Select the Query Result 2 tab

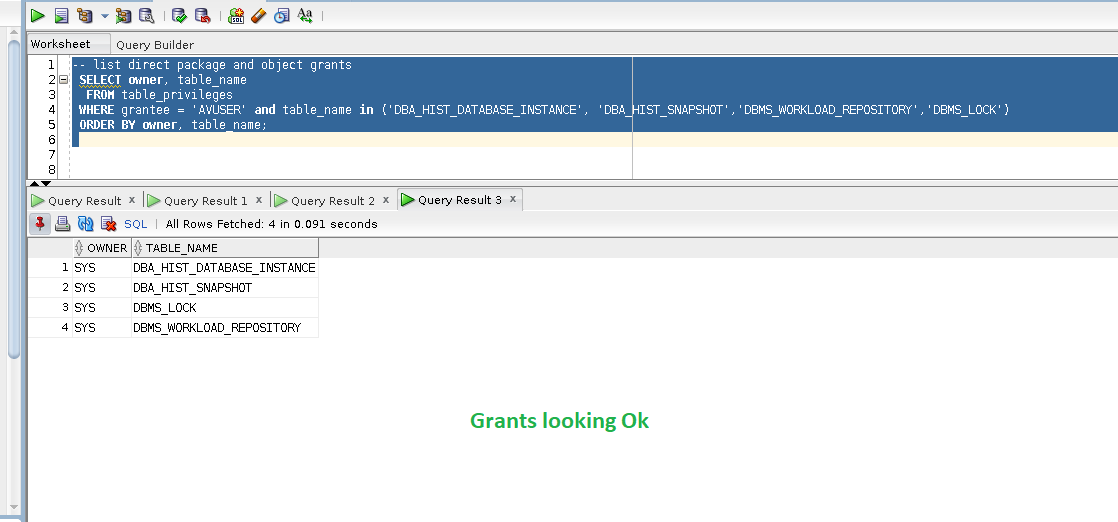coord(333,200)
